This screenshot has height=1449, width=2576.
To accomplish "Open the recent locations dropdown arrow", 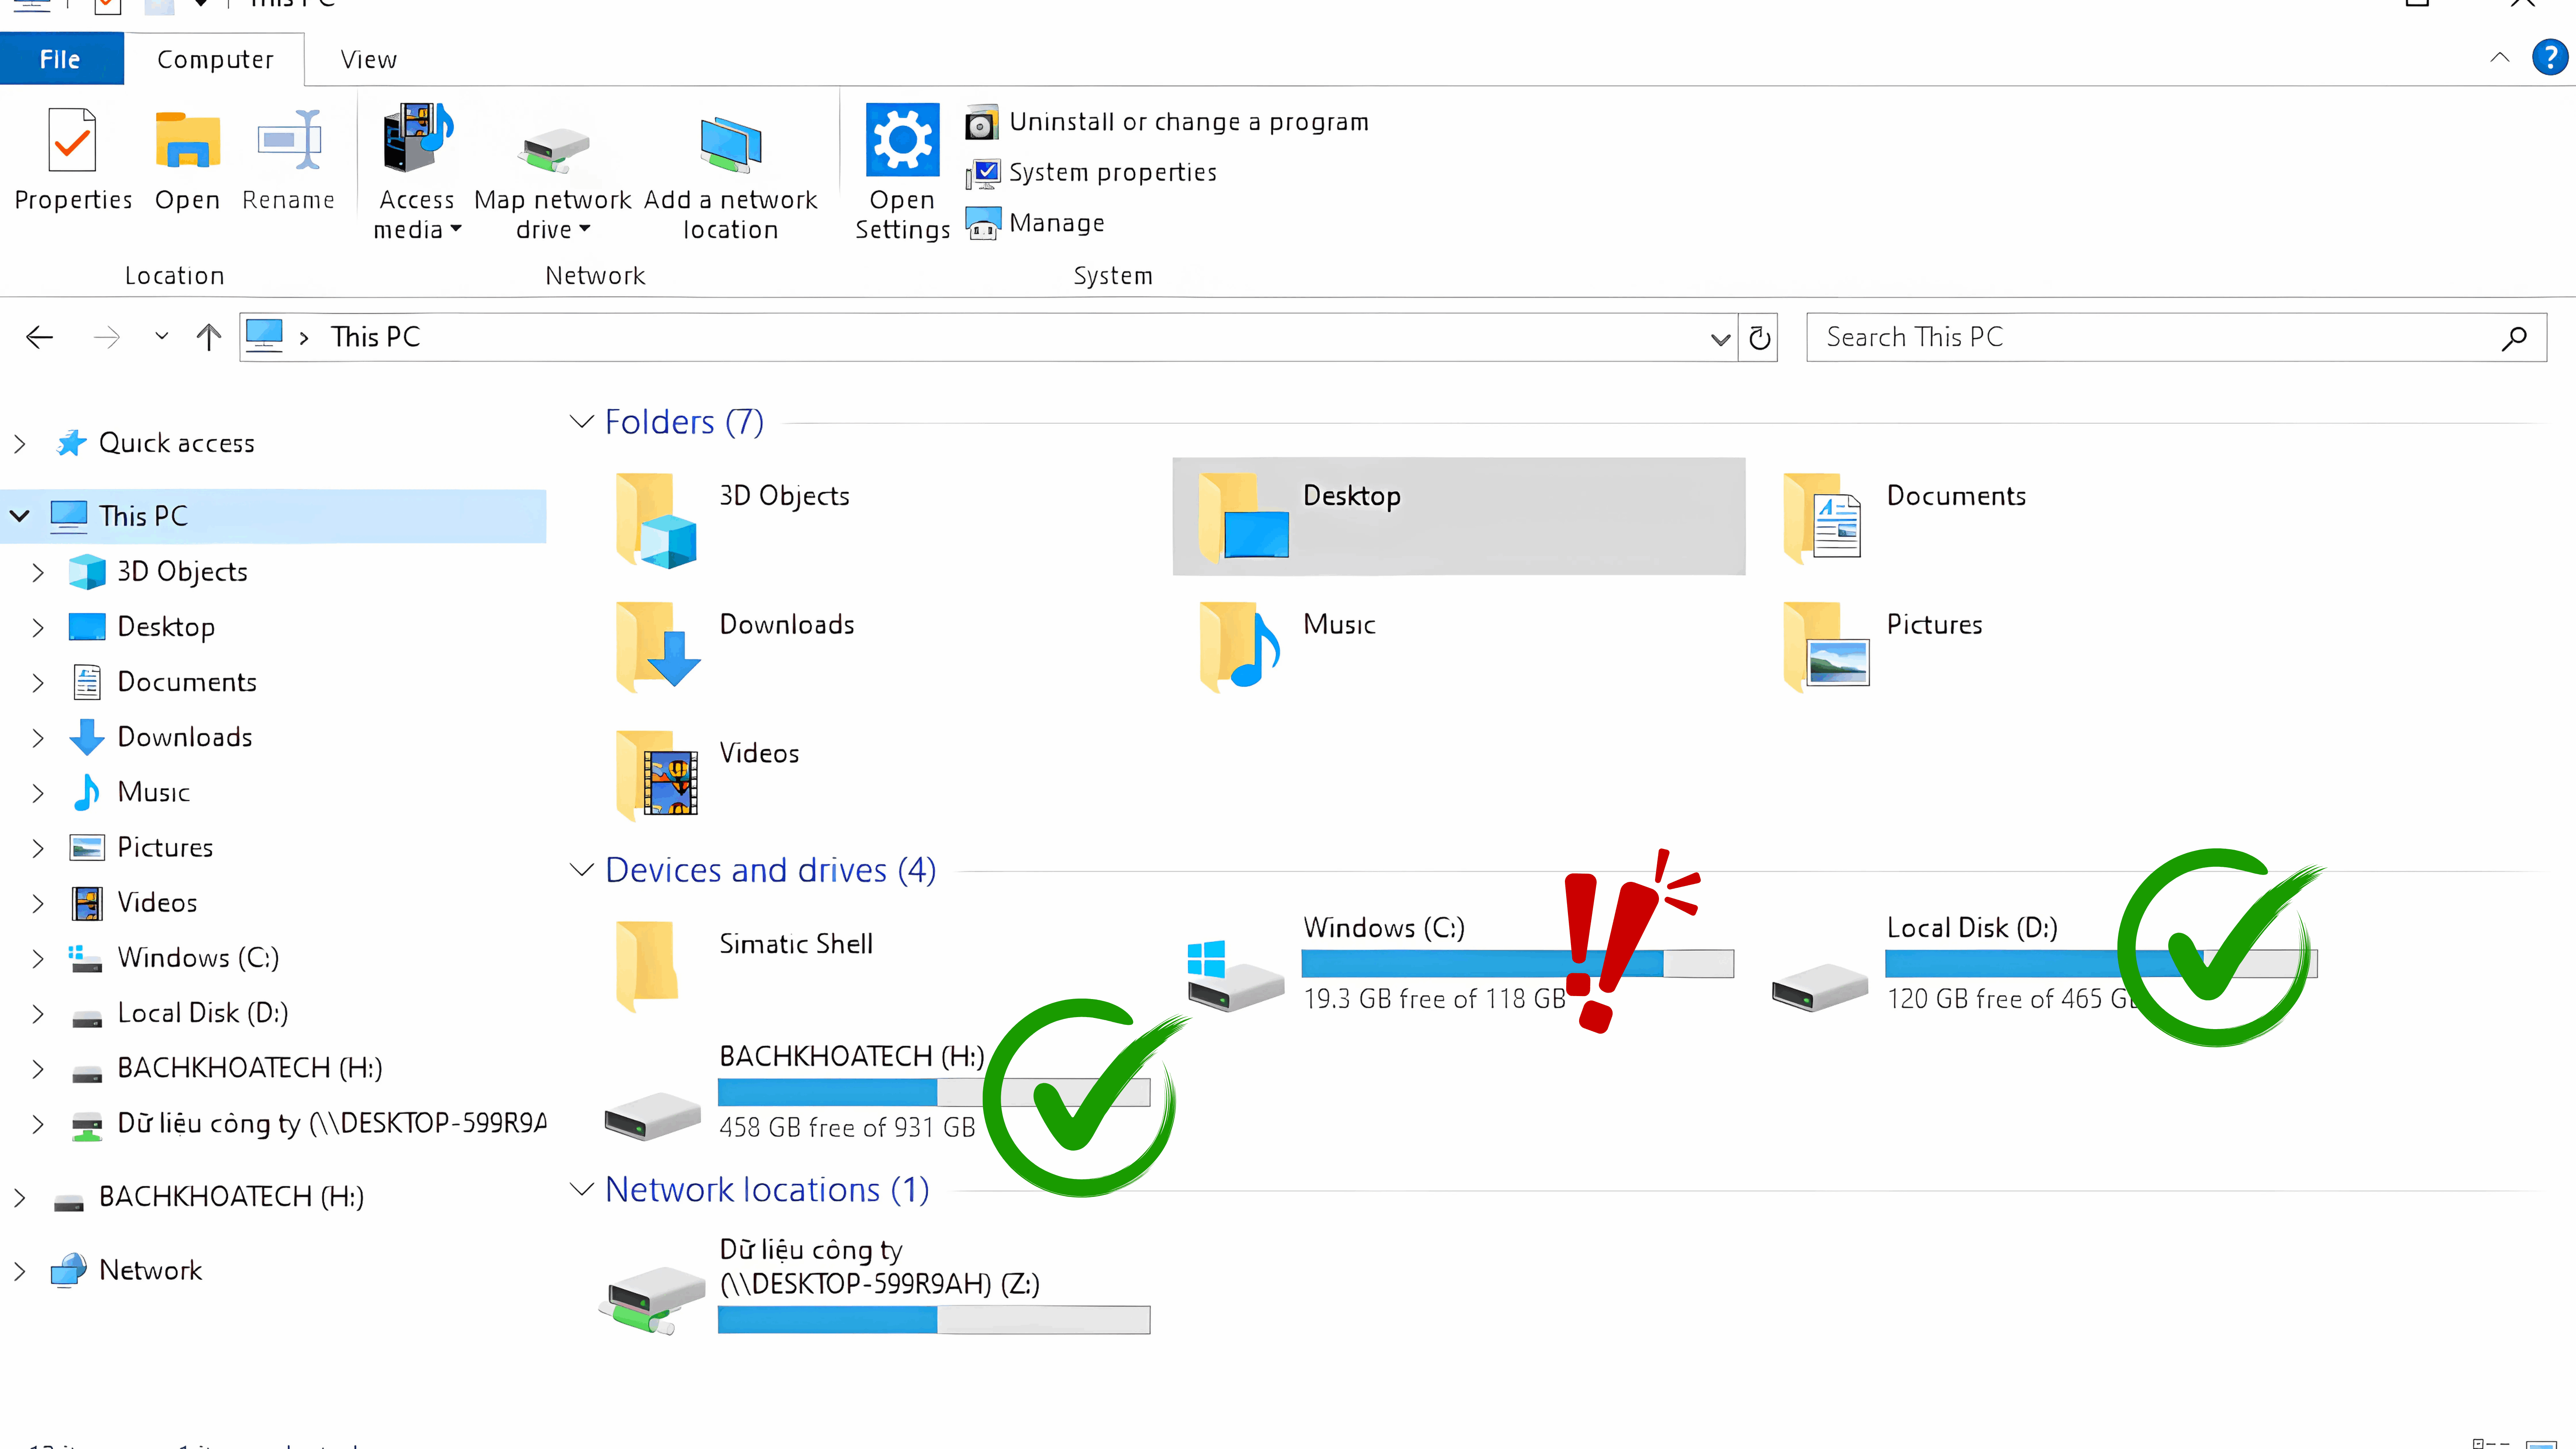I will pyautogui.click(x=162, y=337).
